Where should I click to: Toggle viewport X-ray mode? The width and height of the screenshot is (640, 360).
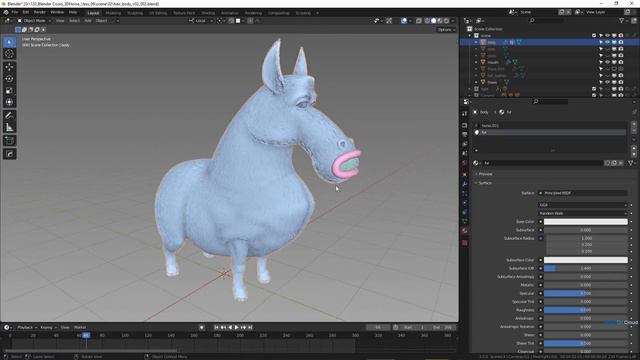coord(419,20)
